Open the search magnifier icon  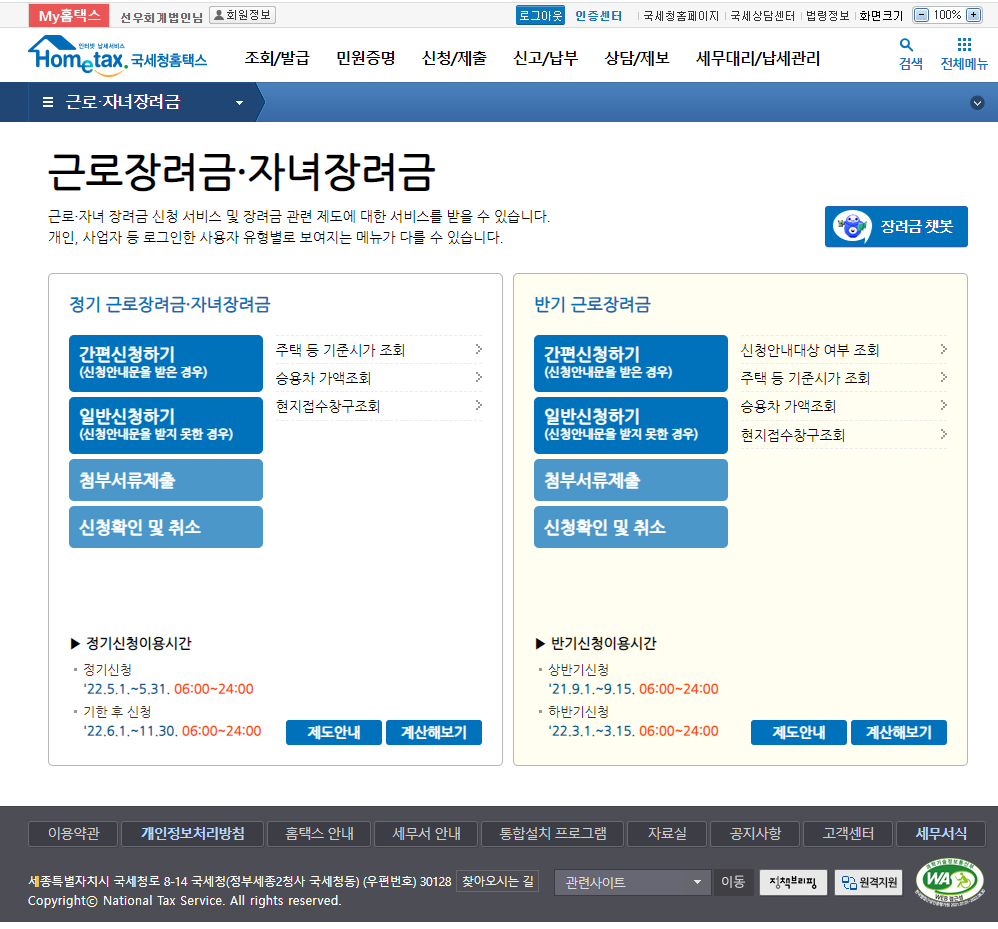click(907, 45)
